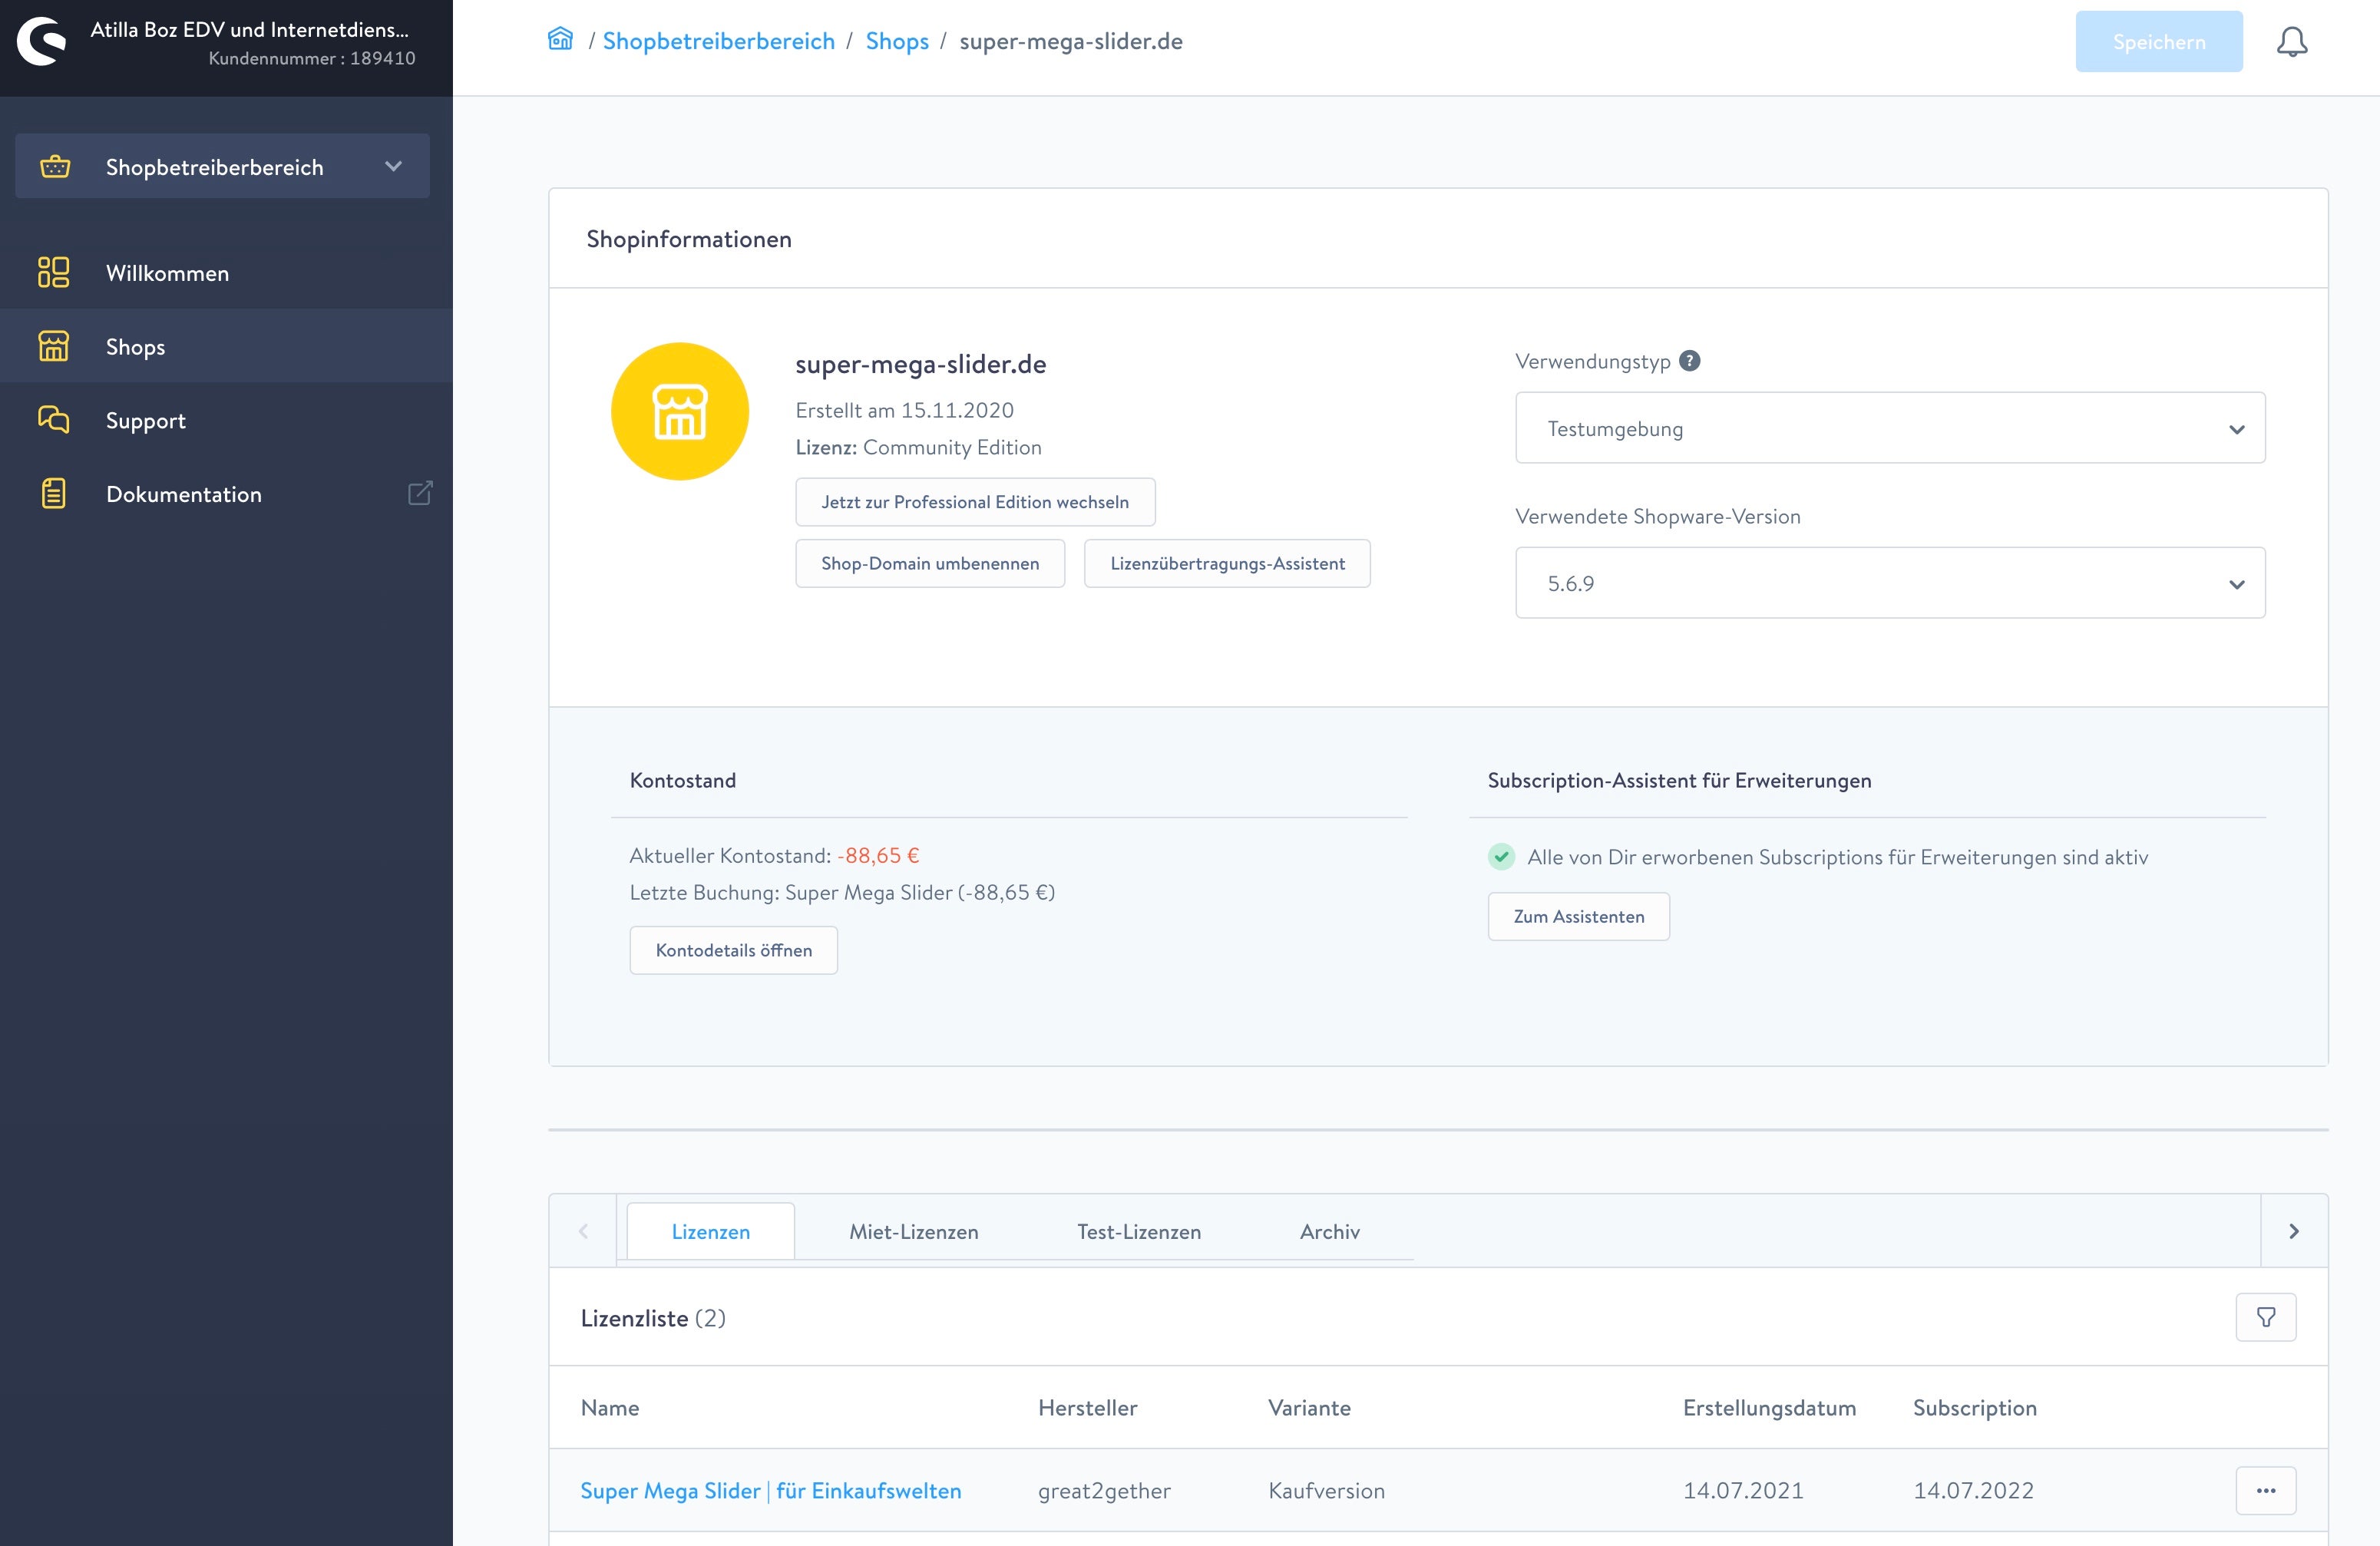Click the home icon in breadcrumb
2380x1546 pixels.
(560, 40)
